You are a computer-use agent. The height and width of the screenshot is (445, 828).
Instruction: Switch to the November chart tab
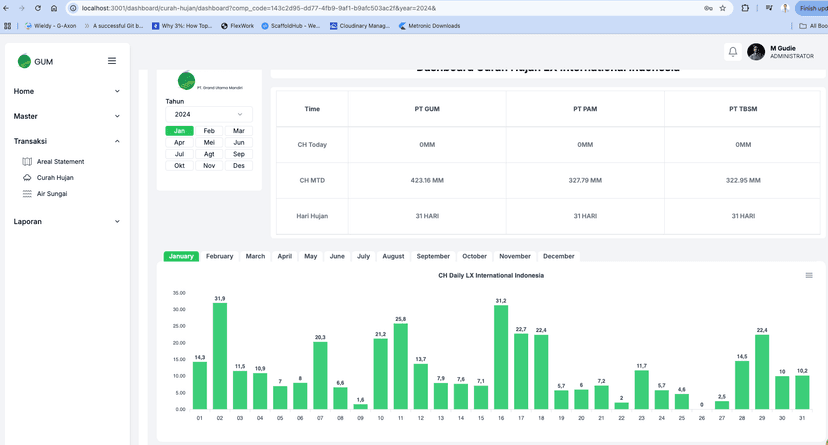coord(515,256)
